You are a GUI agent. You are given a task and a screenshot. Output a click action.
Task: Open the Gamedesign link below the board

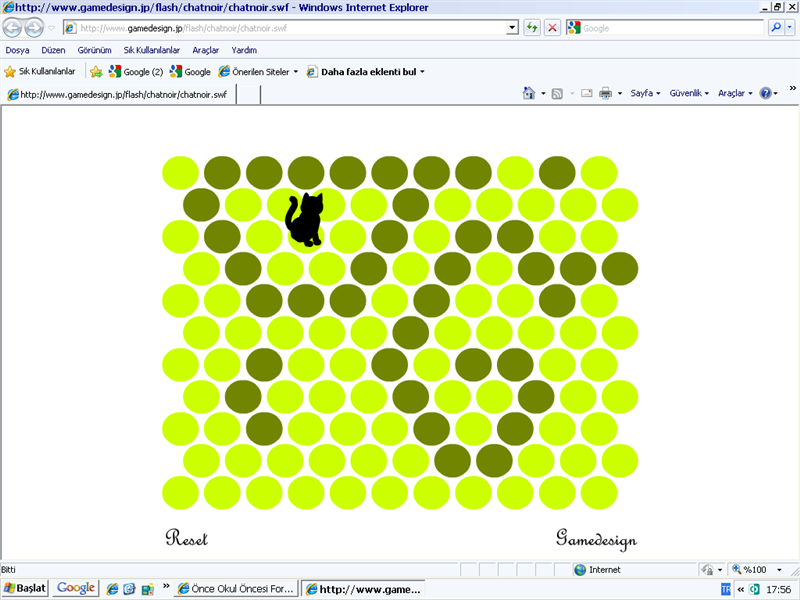pyautogui.click(x=596, y=539)
